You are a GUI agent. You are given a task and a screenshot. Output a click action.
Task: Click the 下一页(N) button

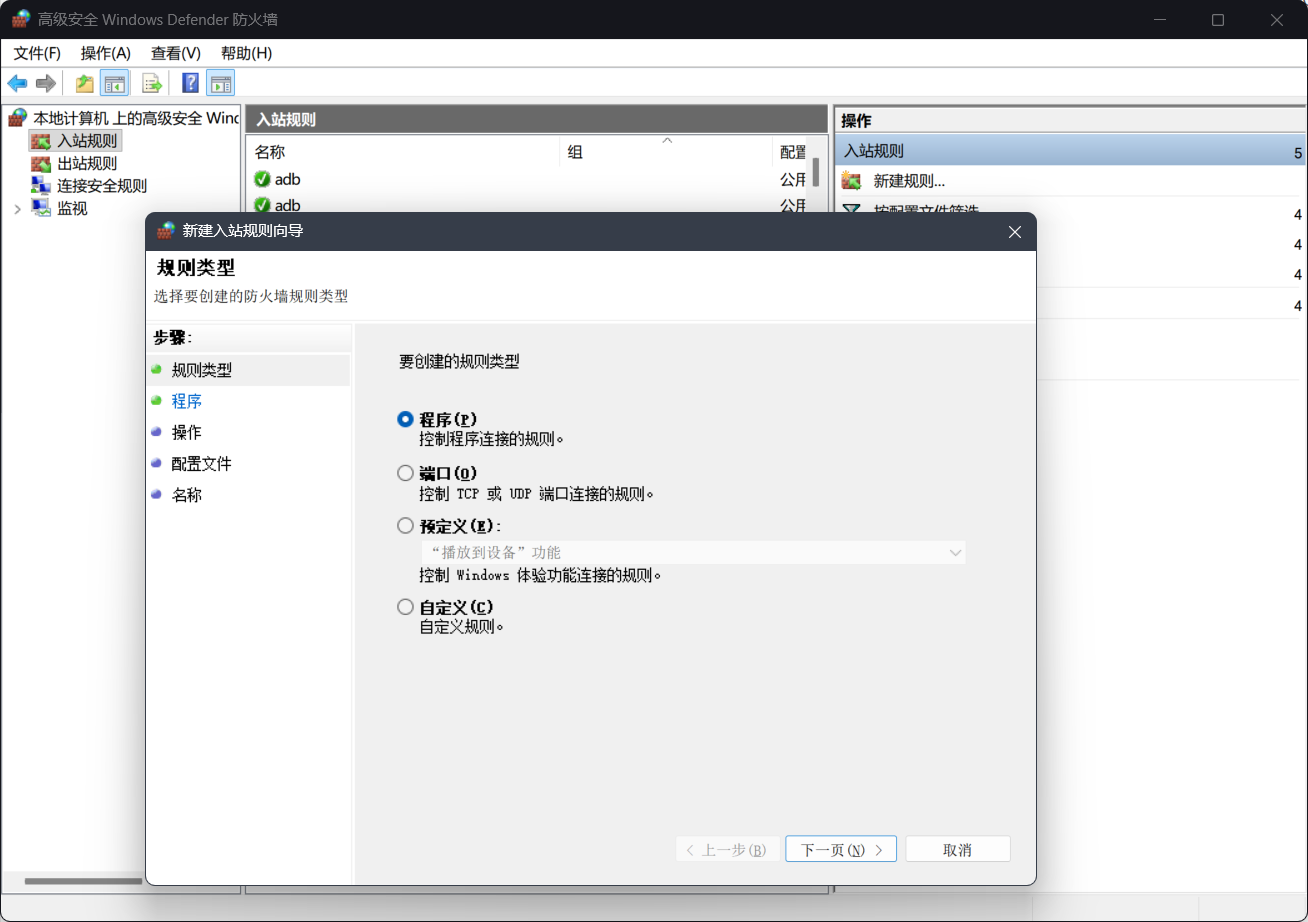pyautogui.click(x=841, y=849)
